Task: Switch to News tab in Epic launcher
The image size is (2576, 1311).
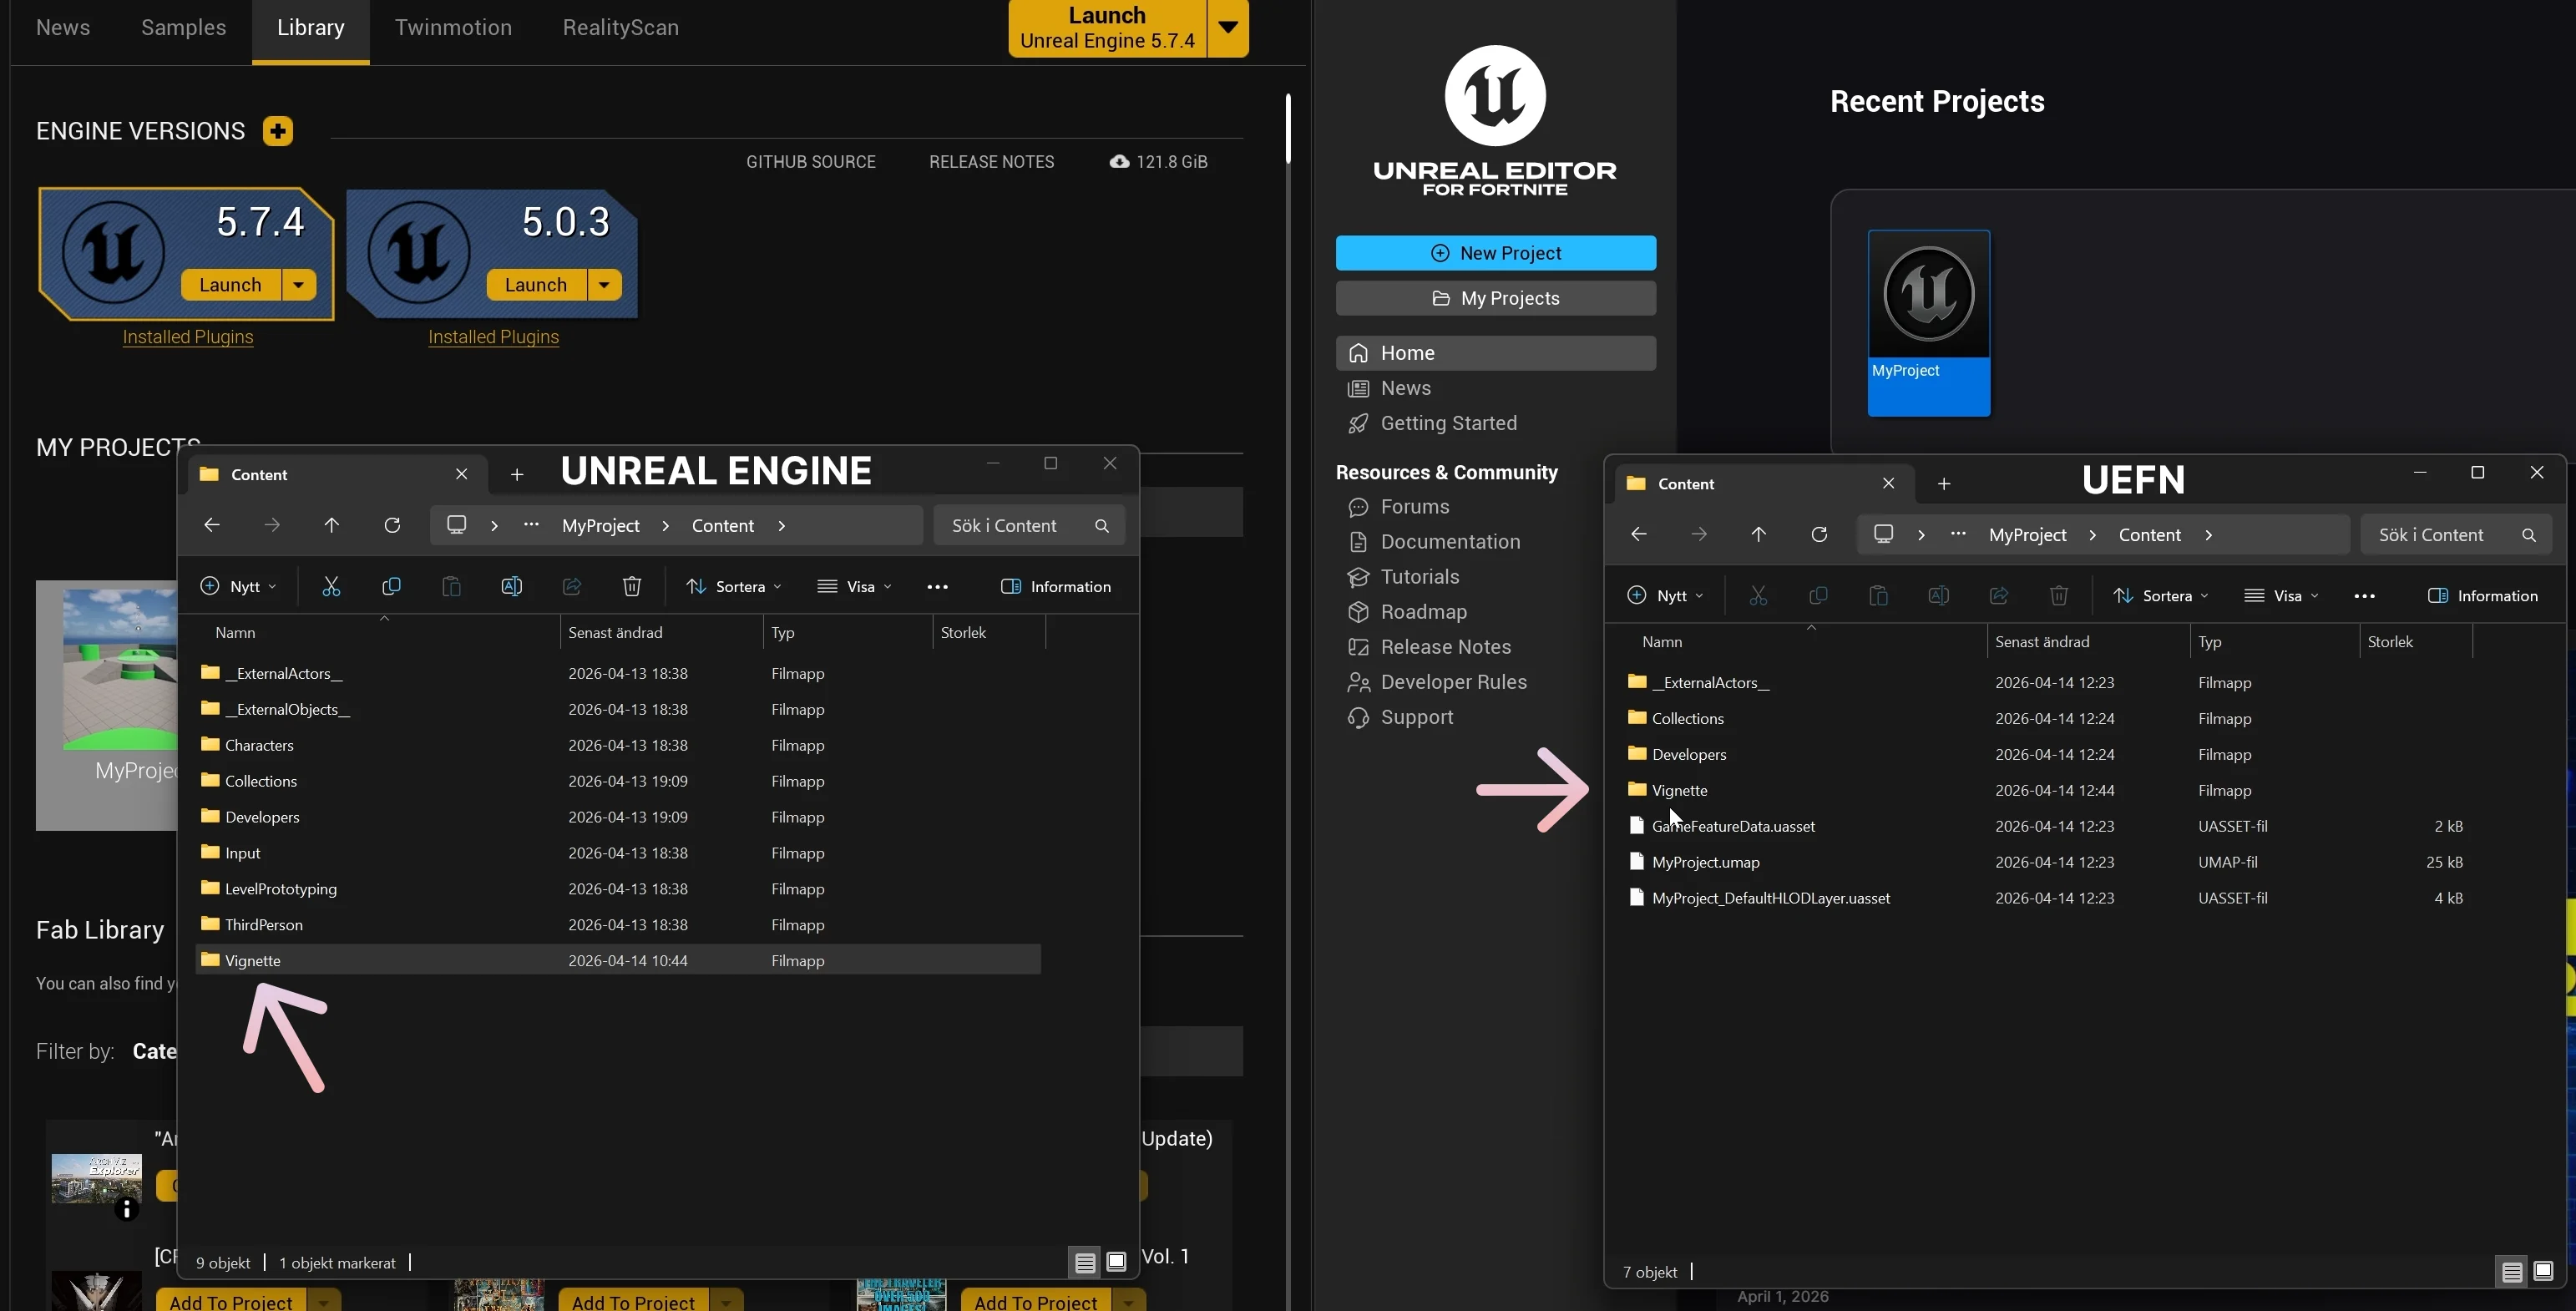Action: [63, 28]
